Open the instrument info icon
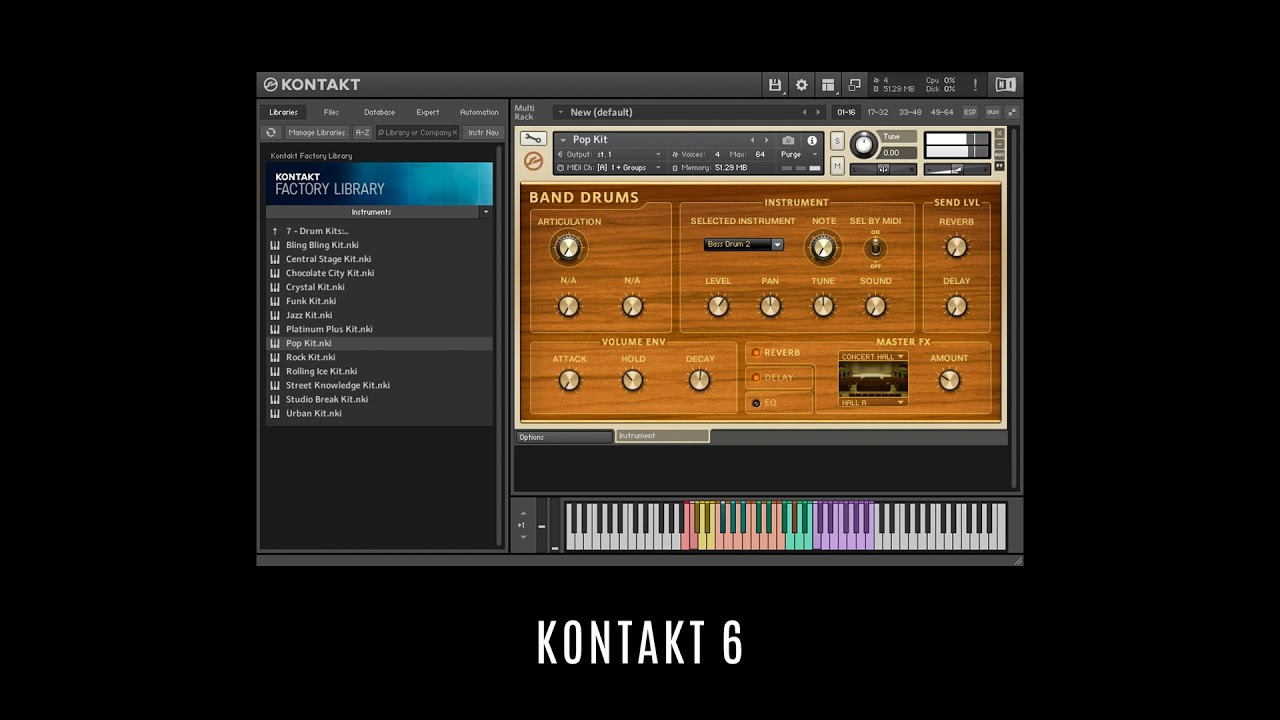This screenshot has width=1280, height=720. point(812,140)
